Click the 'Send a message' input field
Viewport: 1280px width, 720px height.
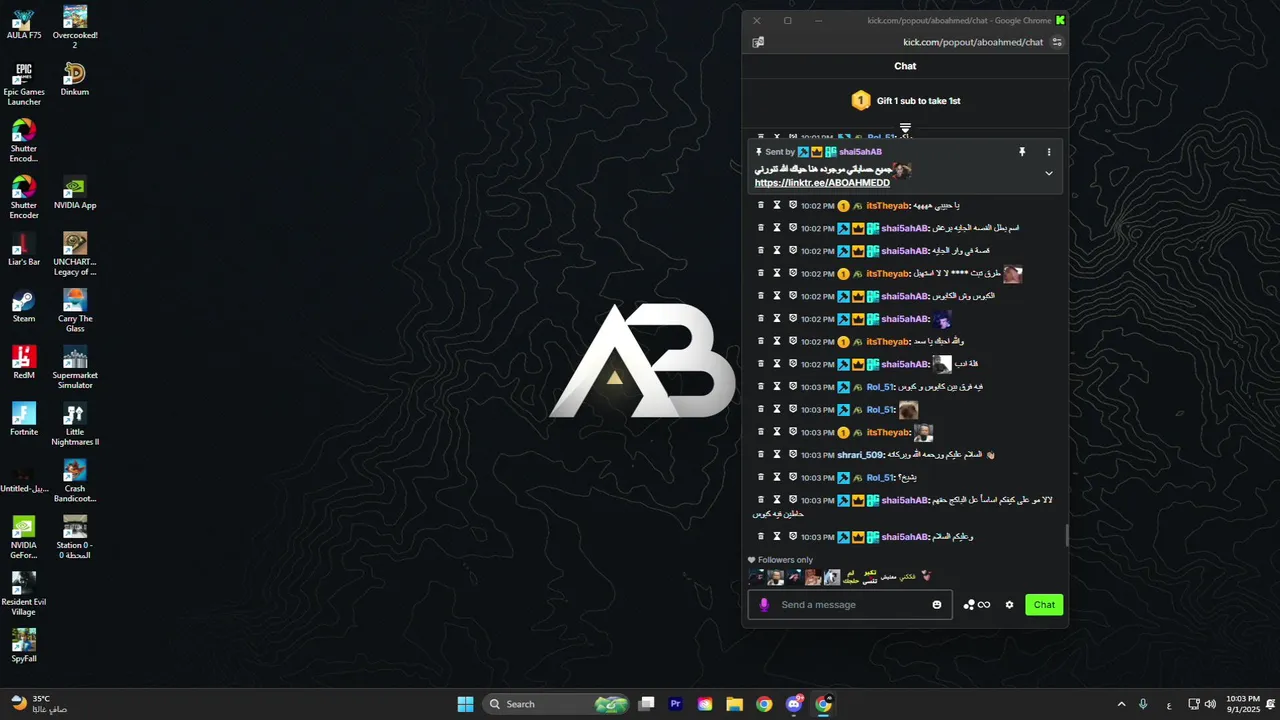click(850, 605)
